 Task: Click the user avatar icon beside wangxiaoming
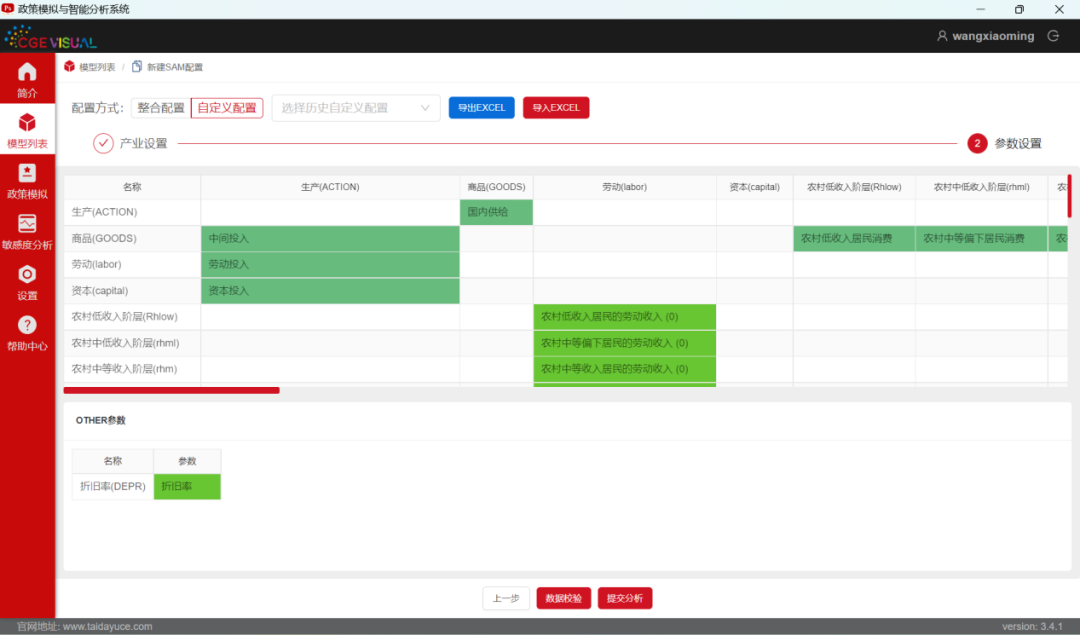point(942,36)
